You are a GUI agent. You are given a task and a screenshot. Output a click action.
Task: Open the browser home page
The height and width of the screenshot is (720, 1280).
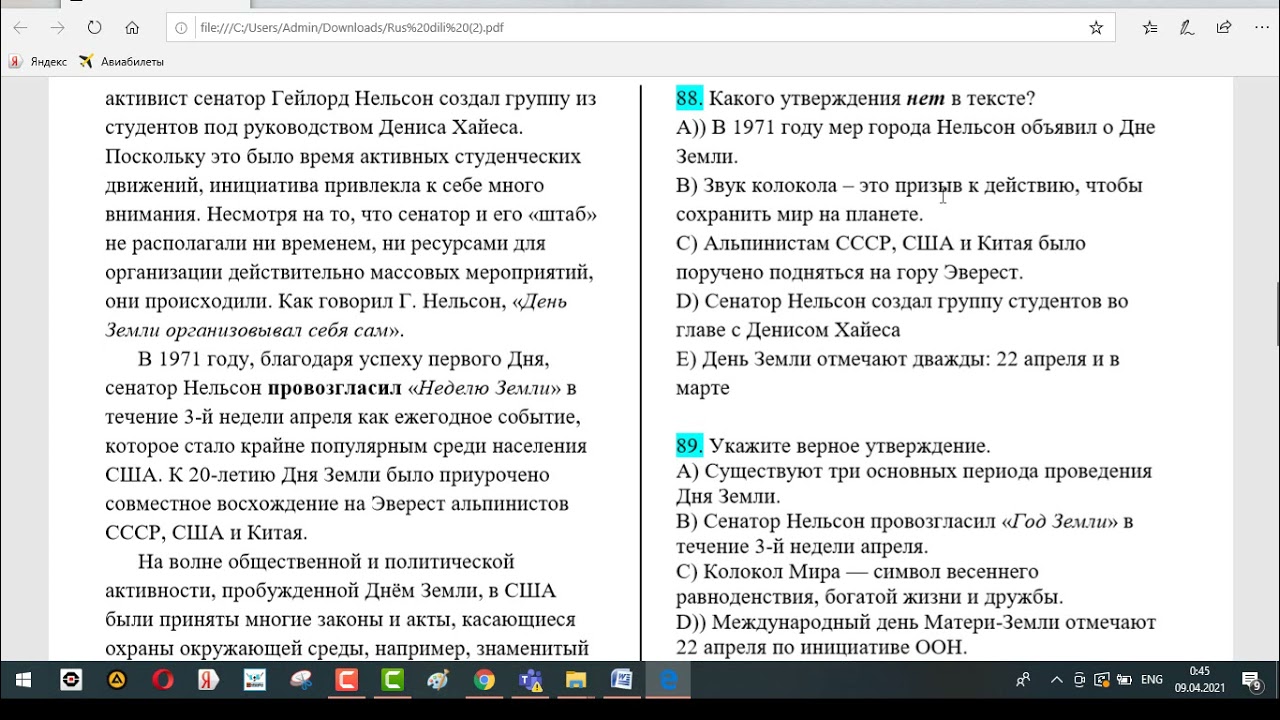pos(132,28)
